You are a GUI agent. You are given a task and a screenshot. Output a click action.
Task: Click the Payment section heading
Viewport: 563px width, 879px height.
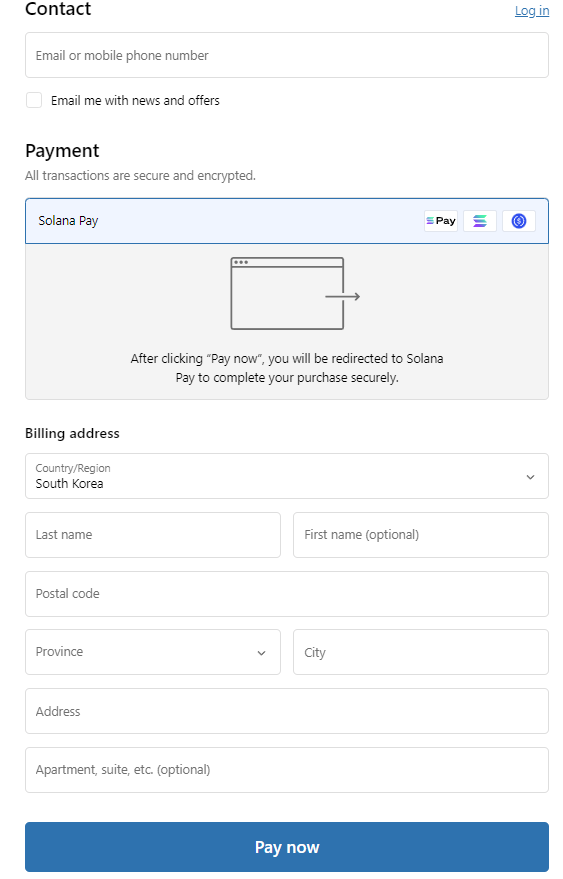(x=62, y=151)
